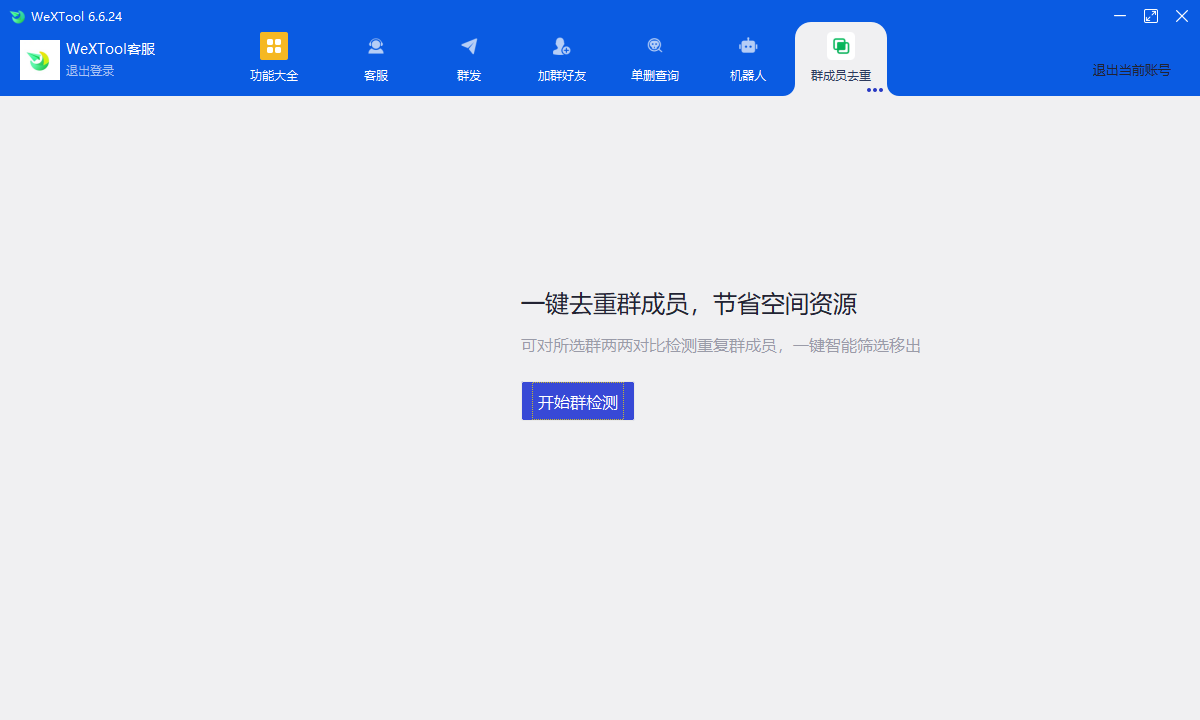Click the heading 一键去重群成员，节省空间资源

689,304
